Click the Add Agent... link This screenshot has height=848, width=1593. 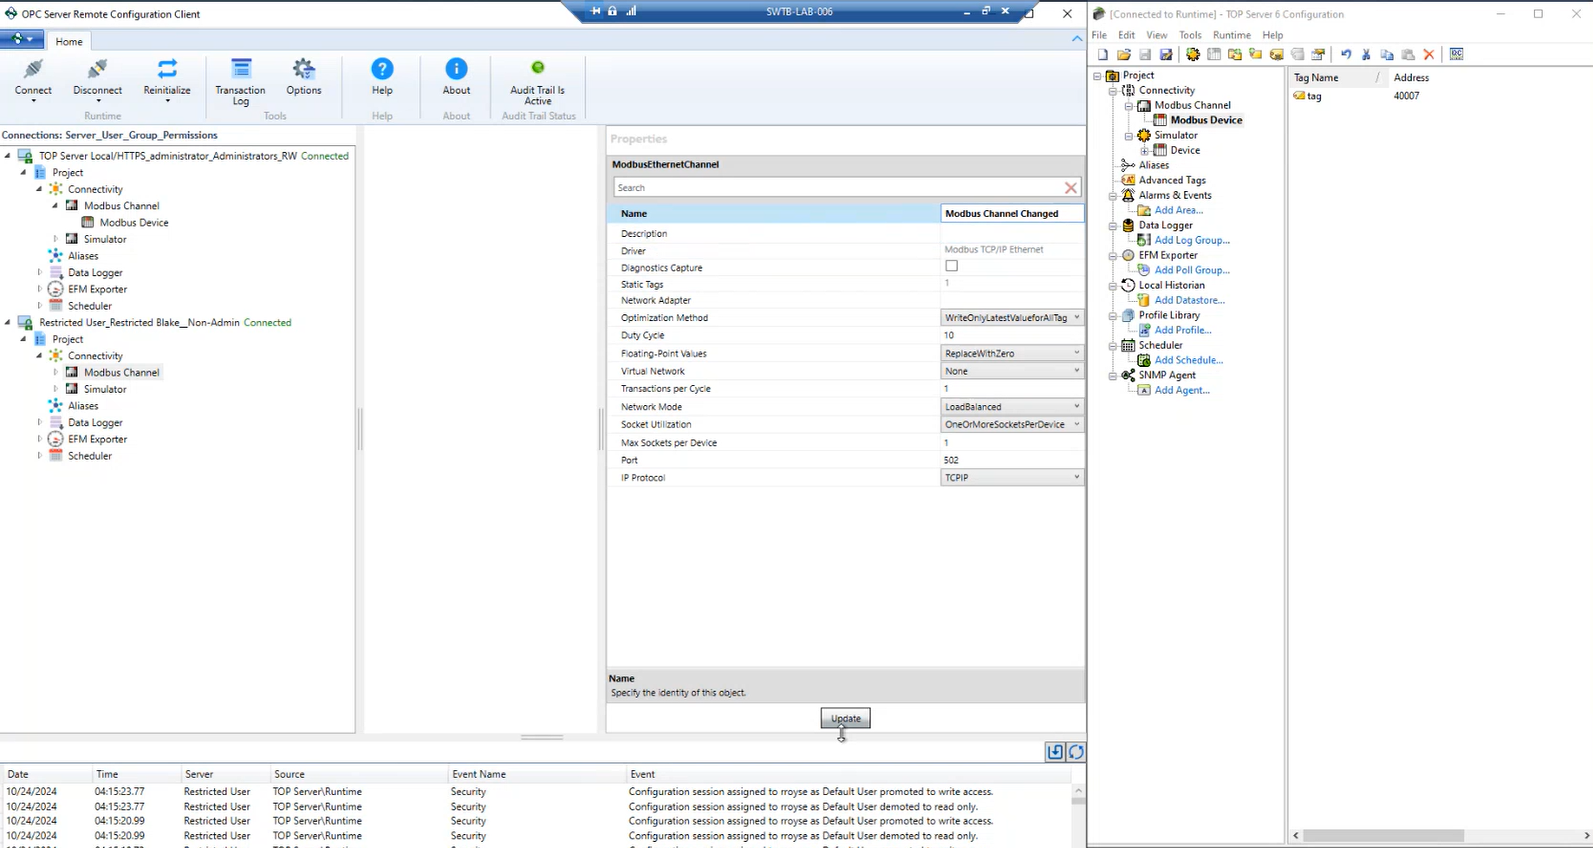click(1182, 390)
